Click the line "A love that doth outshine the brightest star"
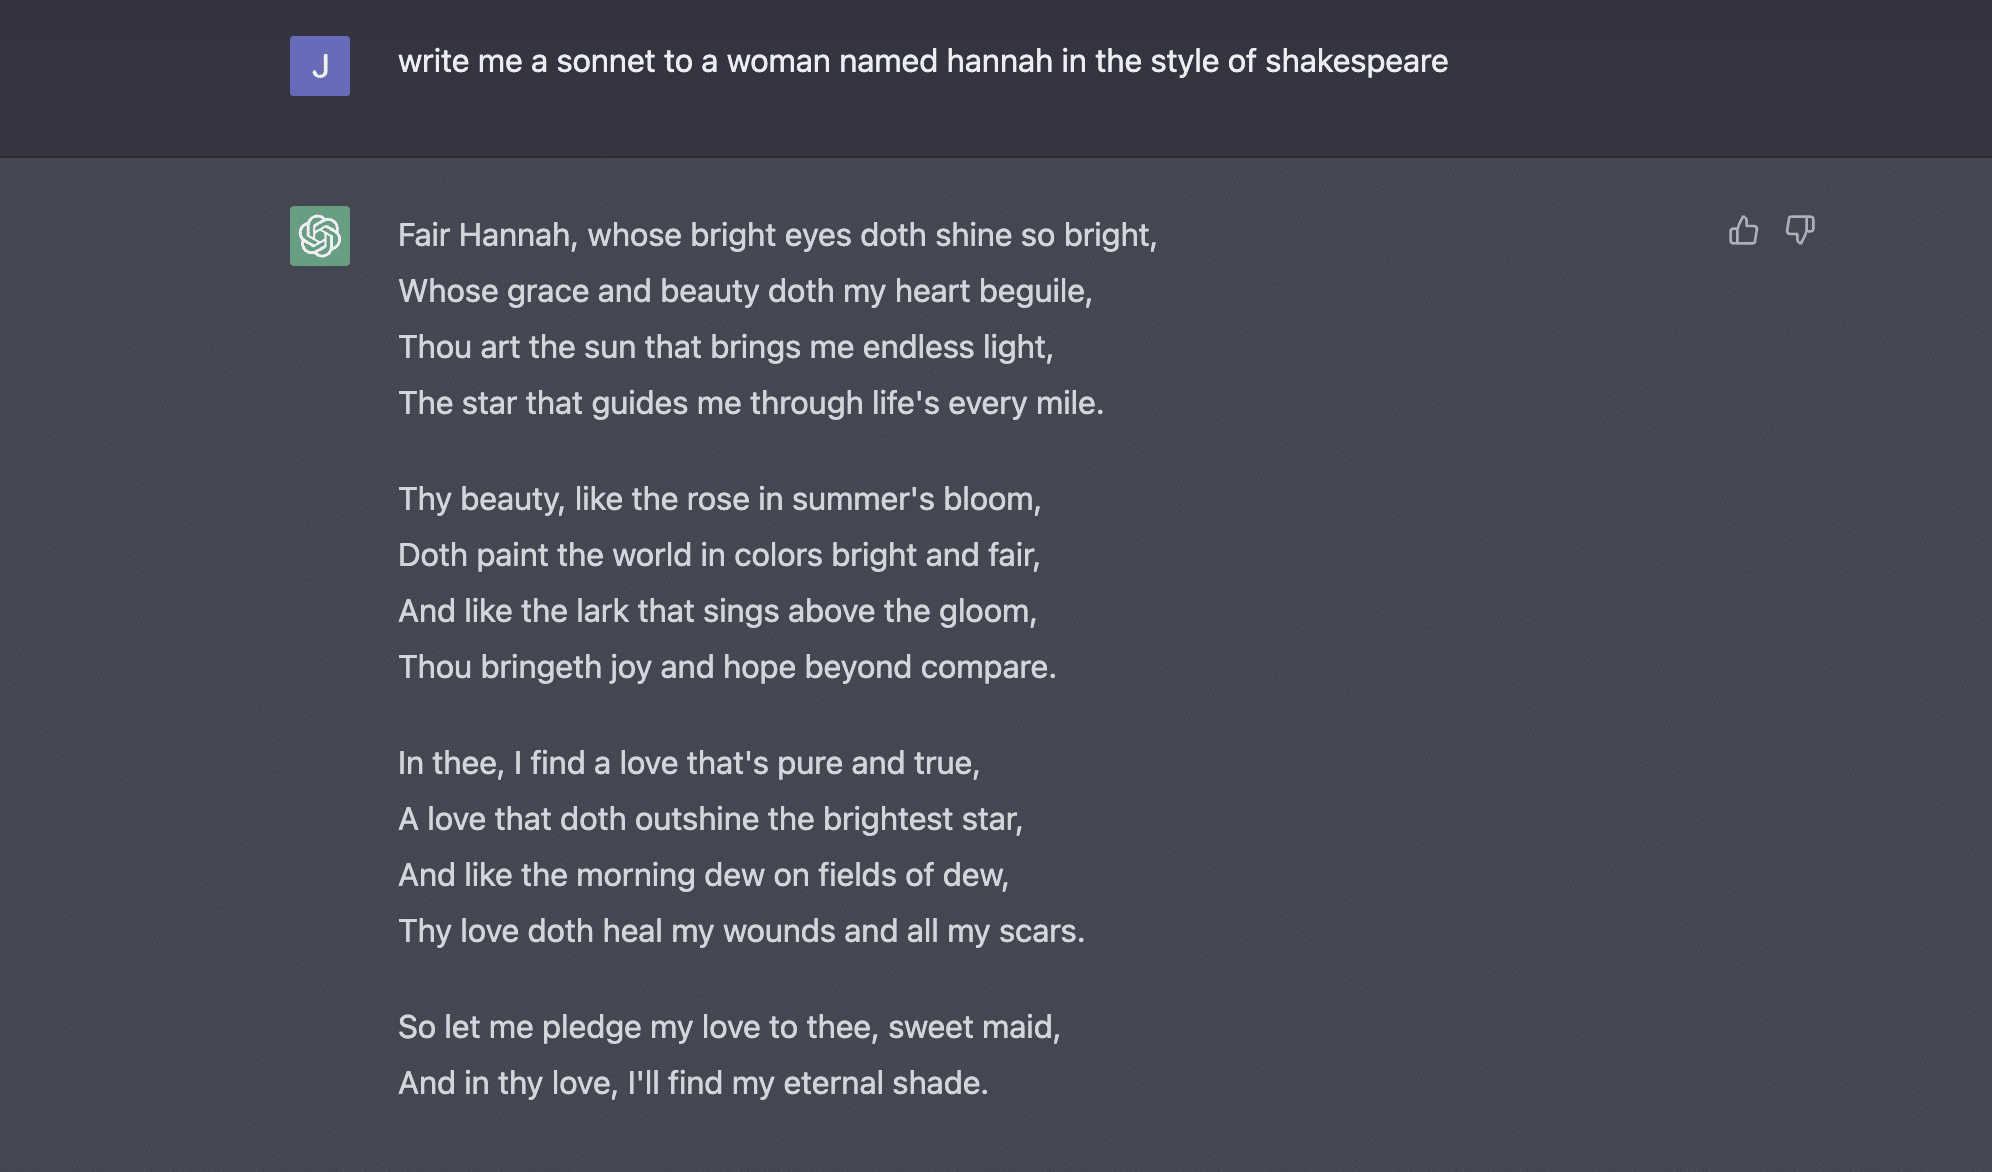This screenshot has width=1992, height=1172. 710,819
